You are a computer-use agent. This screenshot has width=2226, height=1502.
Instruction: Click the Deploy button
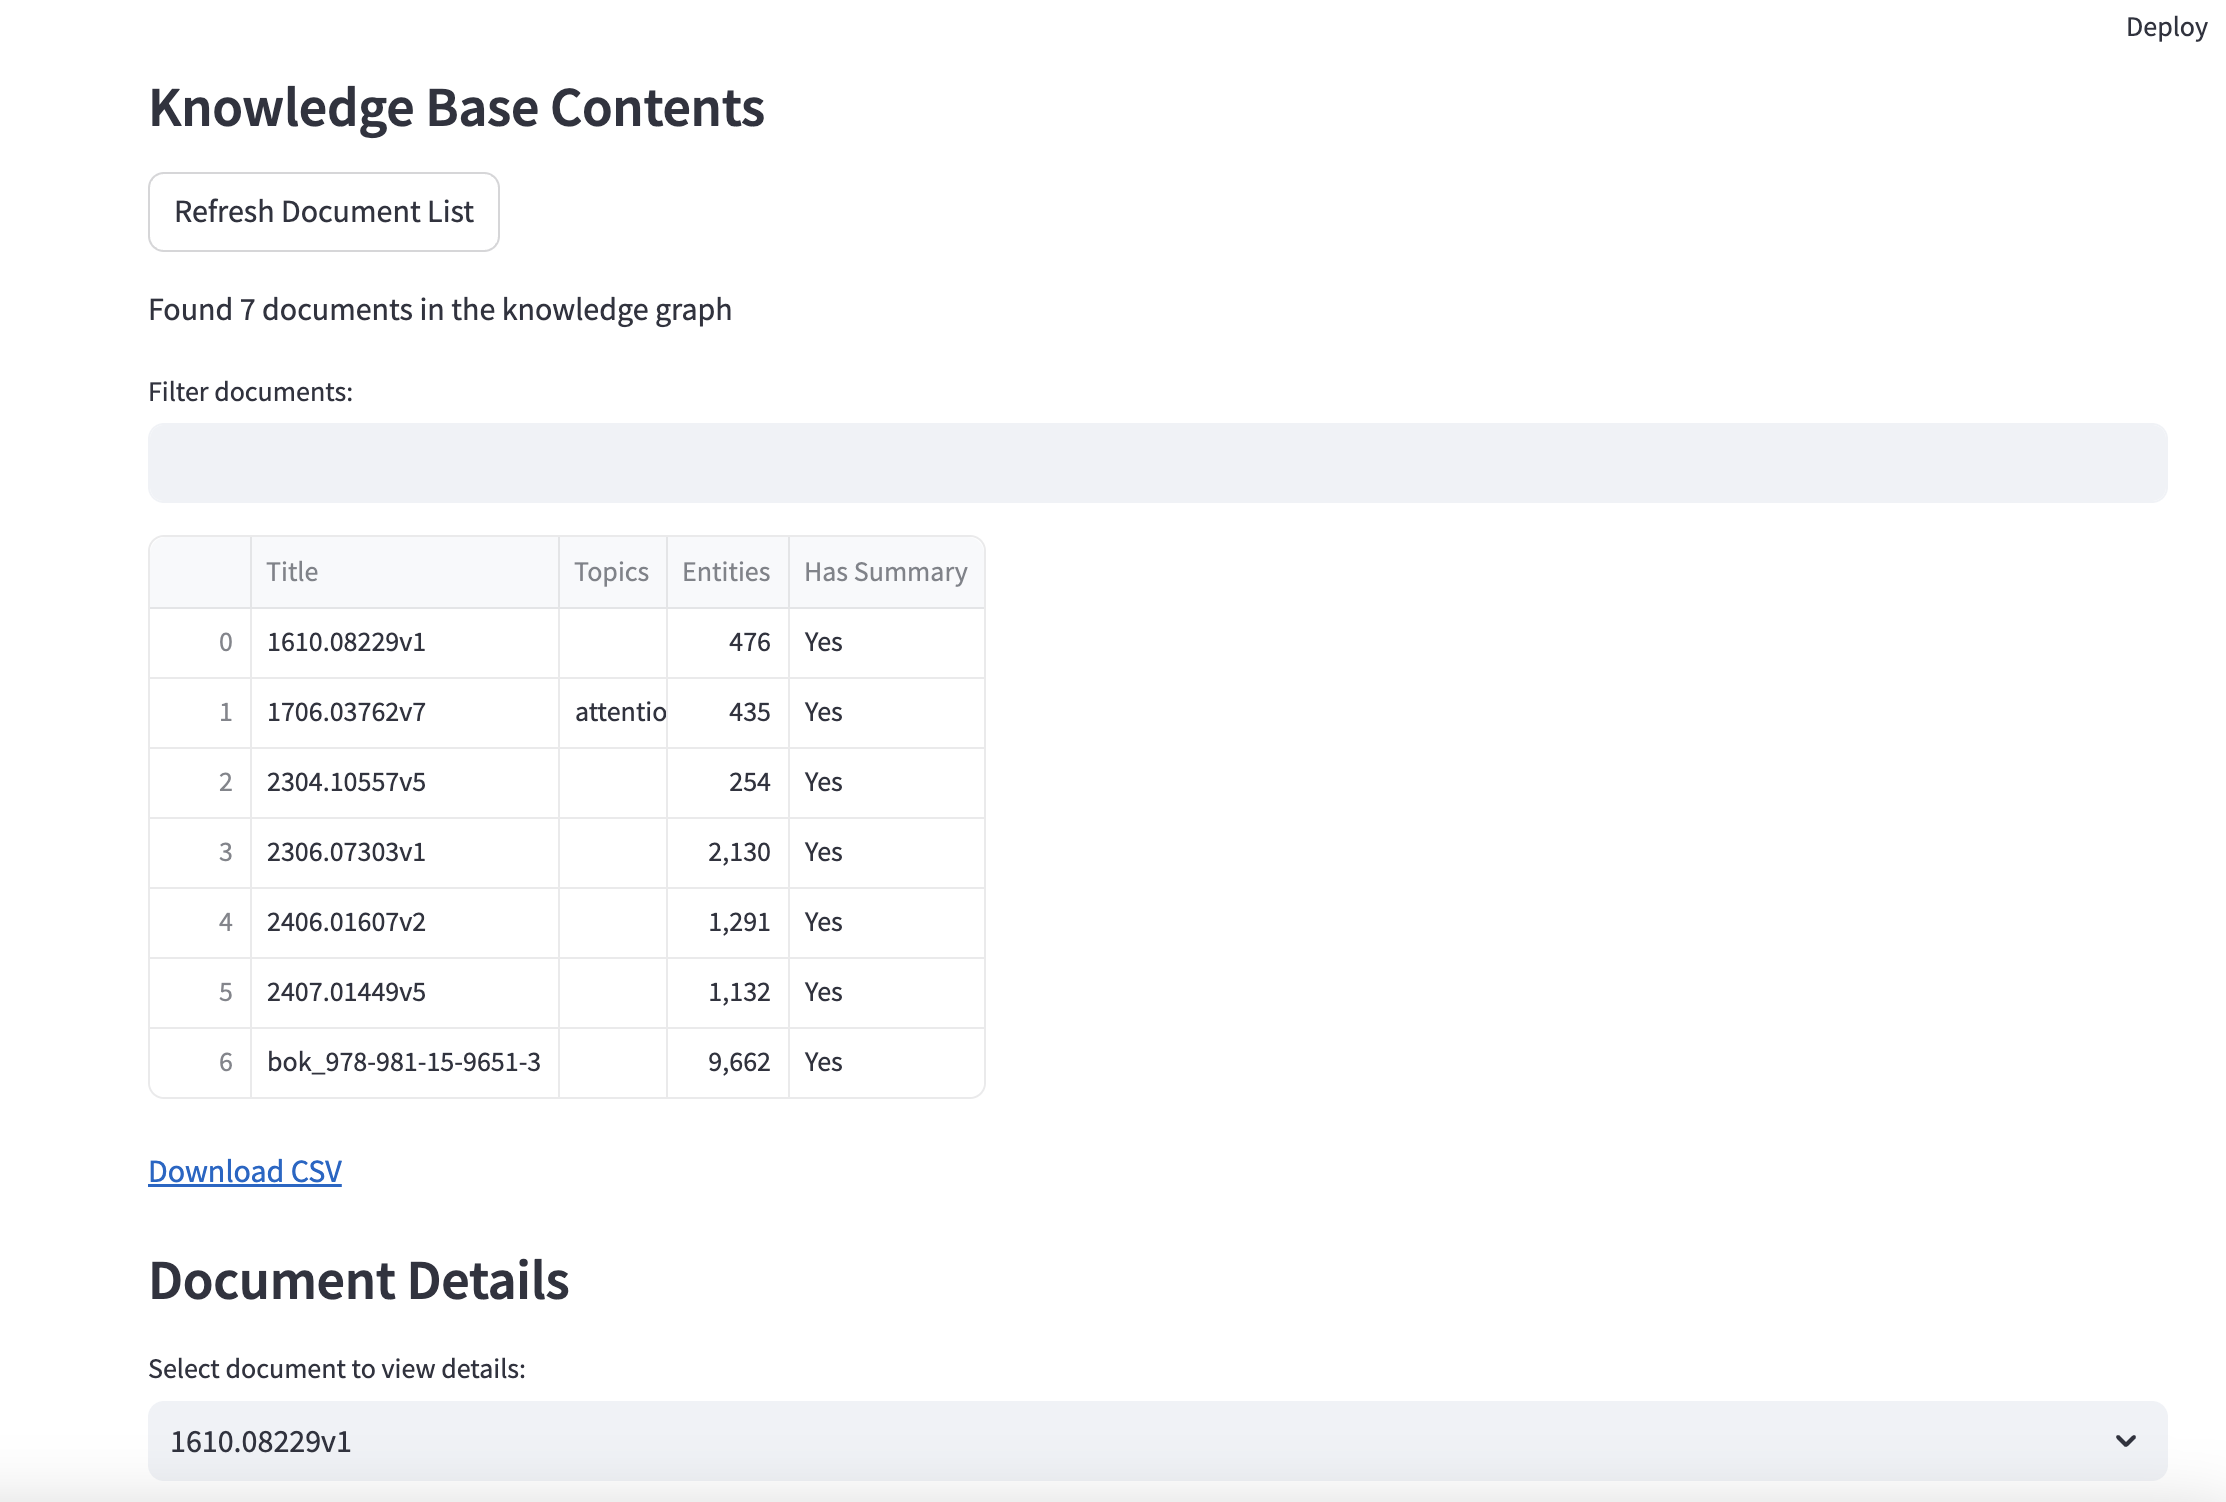tap(2165, 27)
